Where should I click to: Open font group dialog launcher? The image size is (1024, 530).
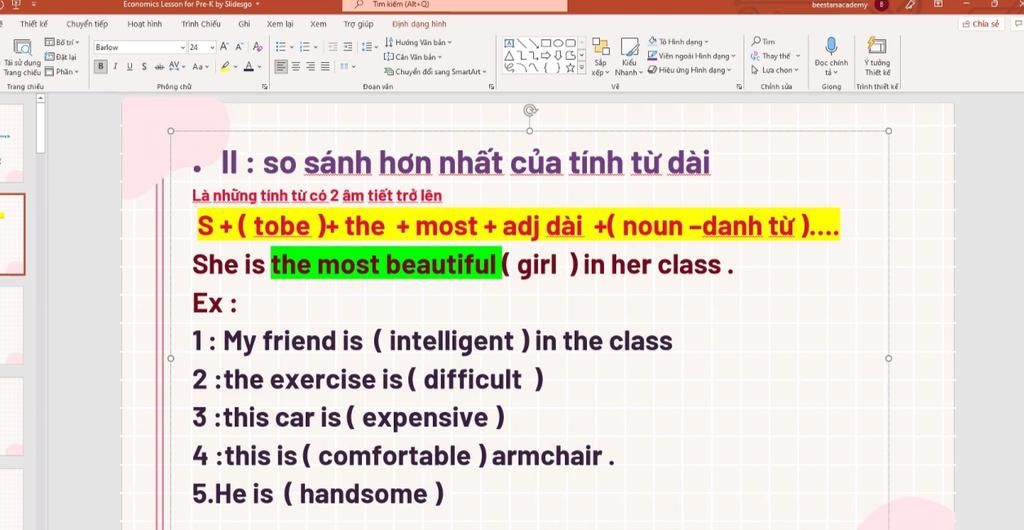[x=264, y=86]
